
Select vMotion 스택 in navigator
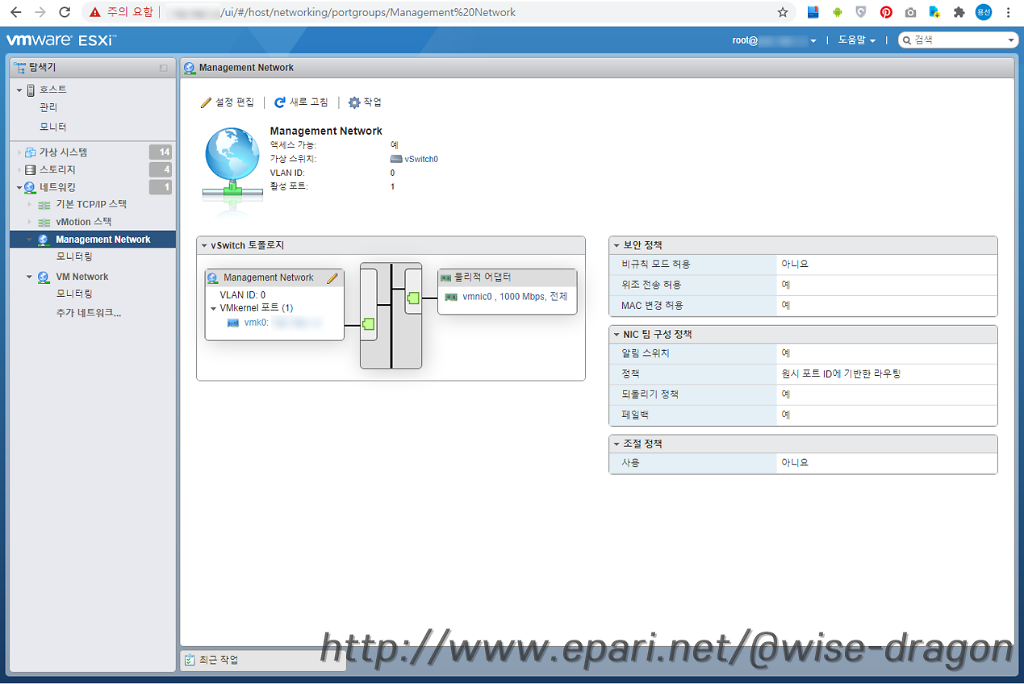pos(84,222)
